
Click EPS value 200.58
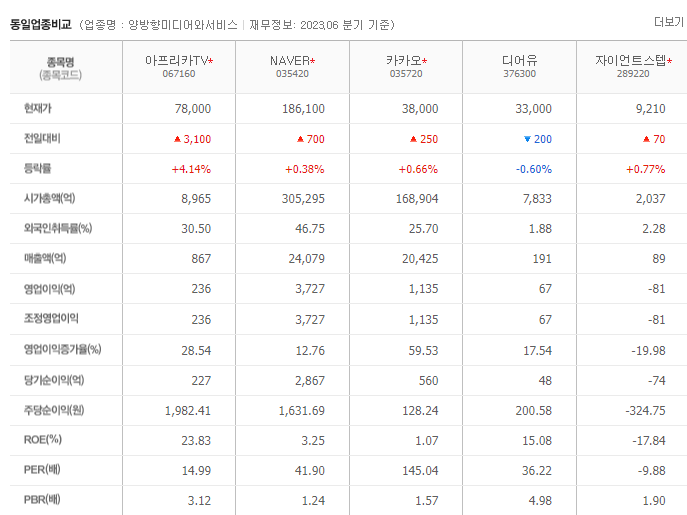coord(534,411)
